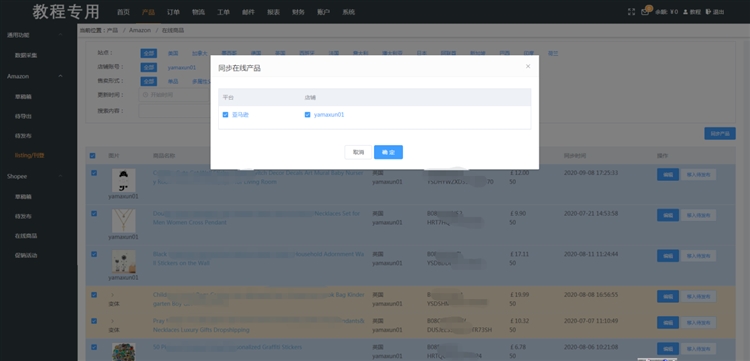Open 待发布 under the Shopee section
The image size is (750, 361).
click(x=23, y=216)
